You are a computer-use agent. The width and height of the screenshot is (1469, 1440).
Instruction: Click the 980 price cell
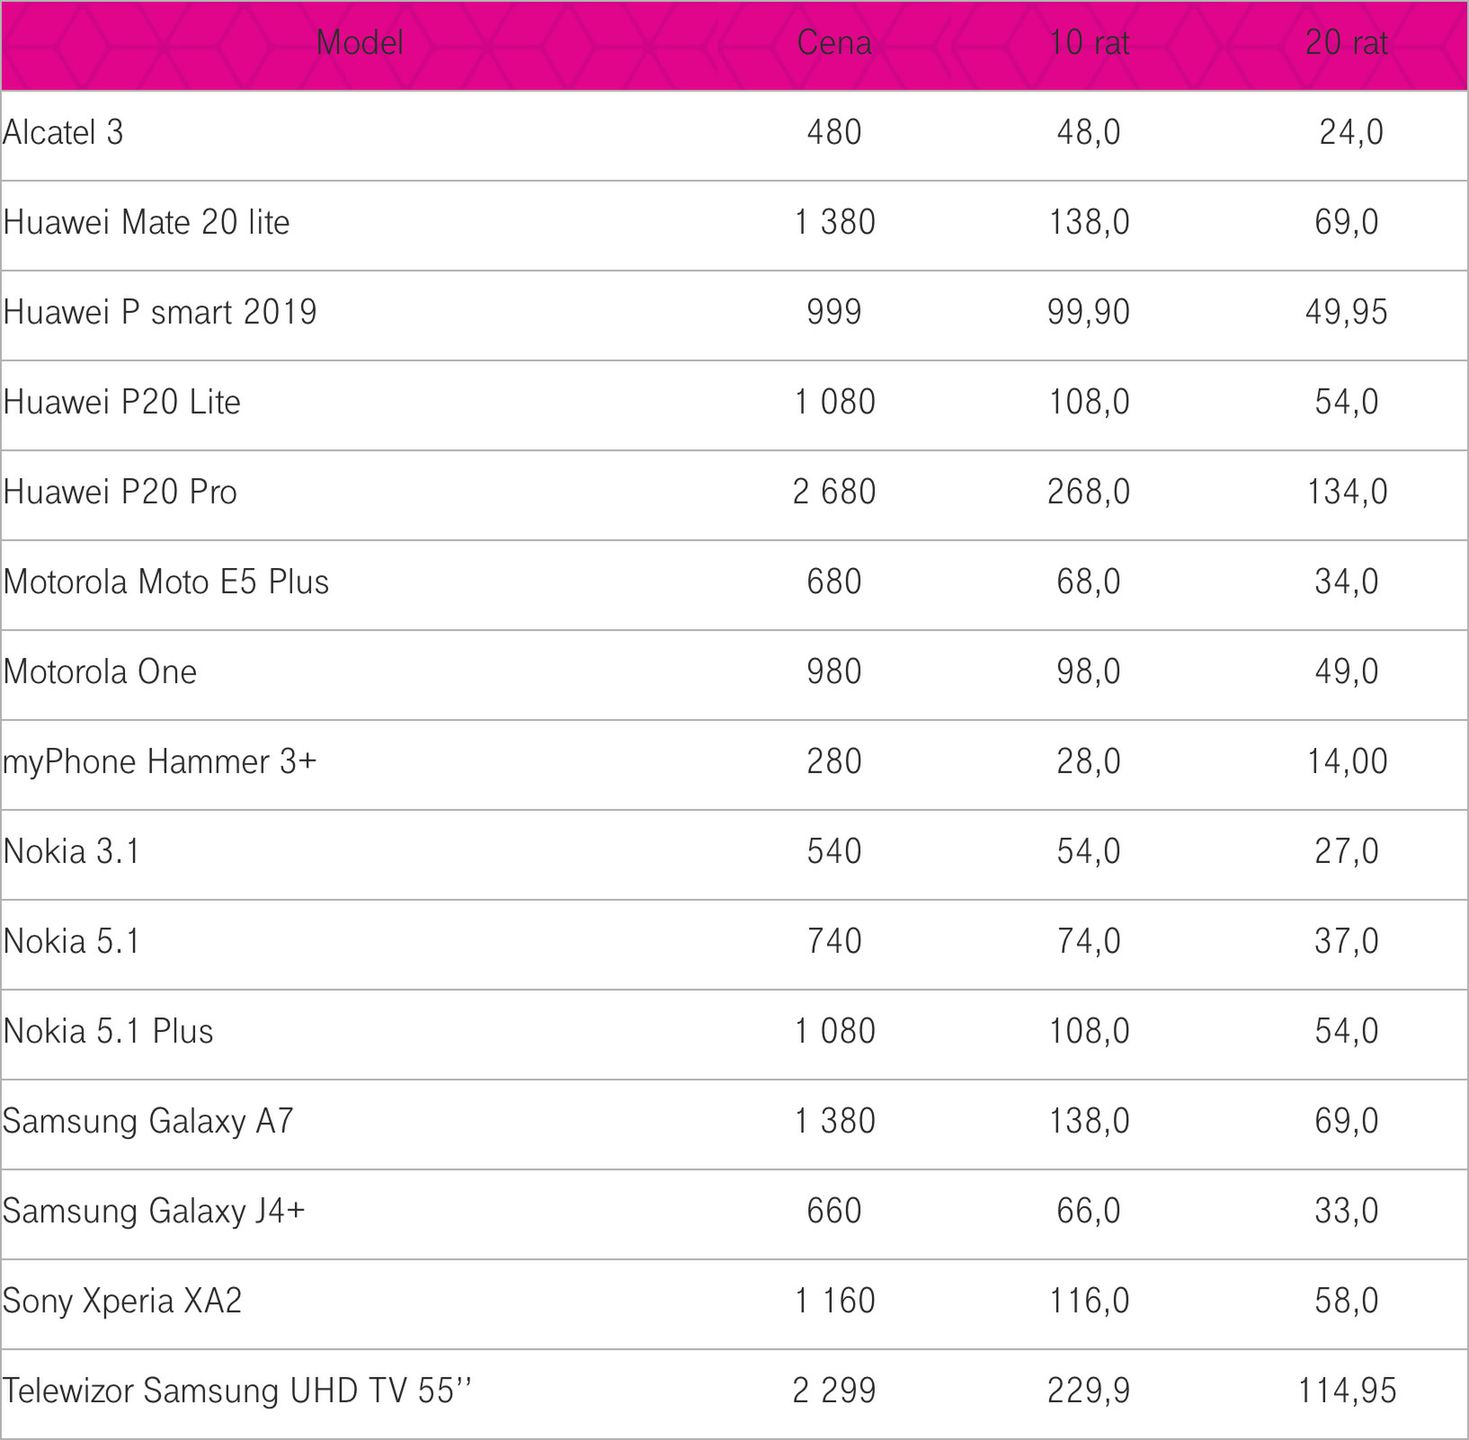[834, 672]
